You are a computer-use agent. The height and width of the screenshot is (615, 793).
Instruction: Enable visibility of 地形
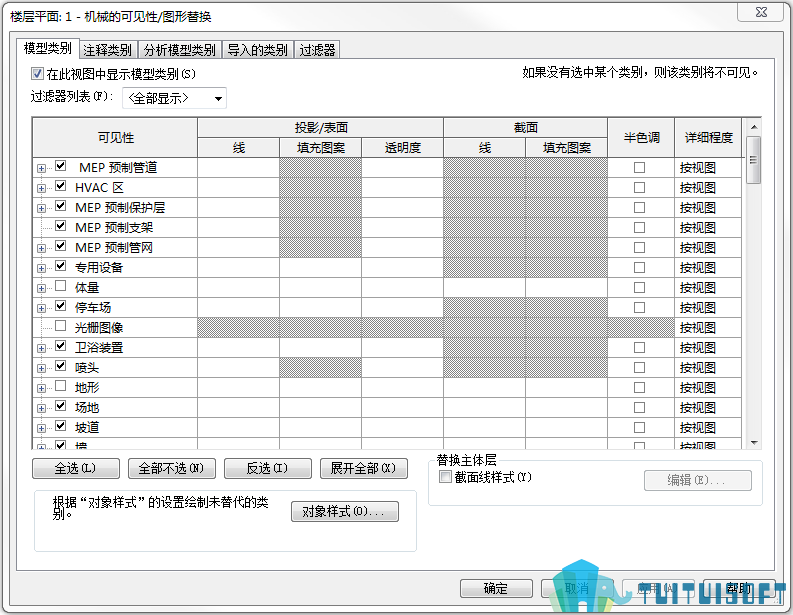click(61, 386)
